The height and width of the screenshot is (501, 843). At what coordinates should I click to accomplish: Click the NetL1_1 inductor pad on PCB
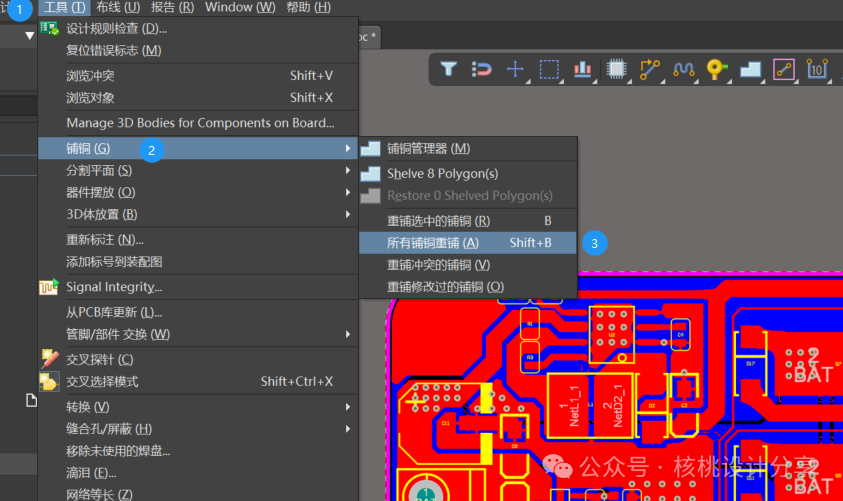570,406
